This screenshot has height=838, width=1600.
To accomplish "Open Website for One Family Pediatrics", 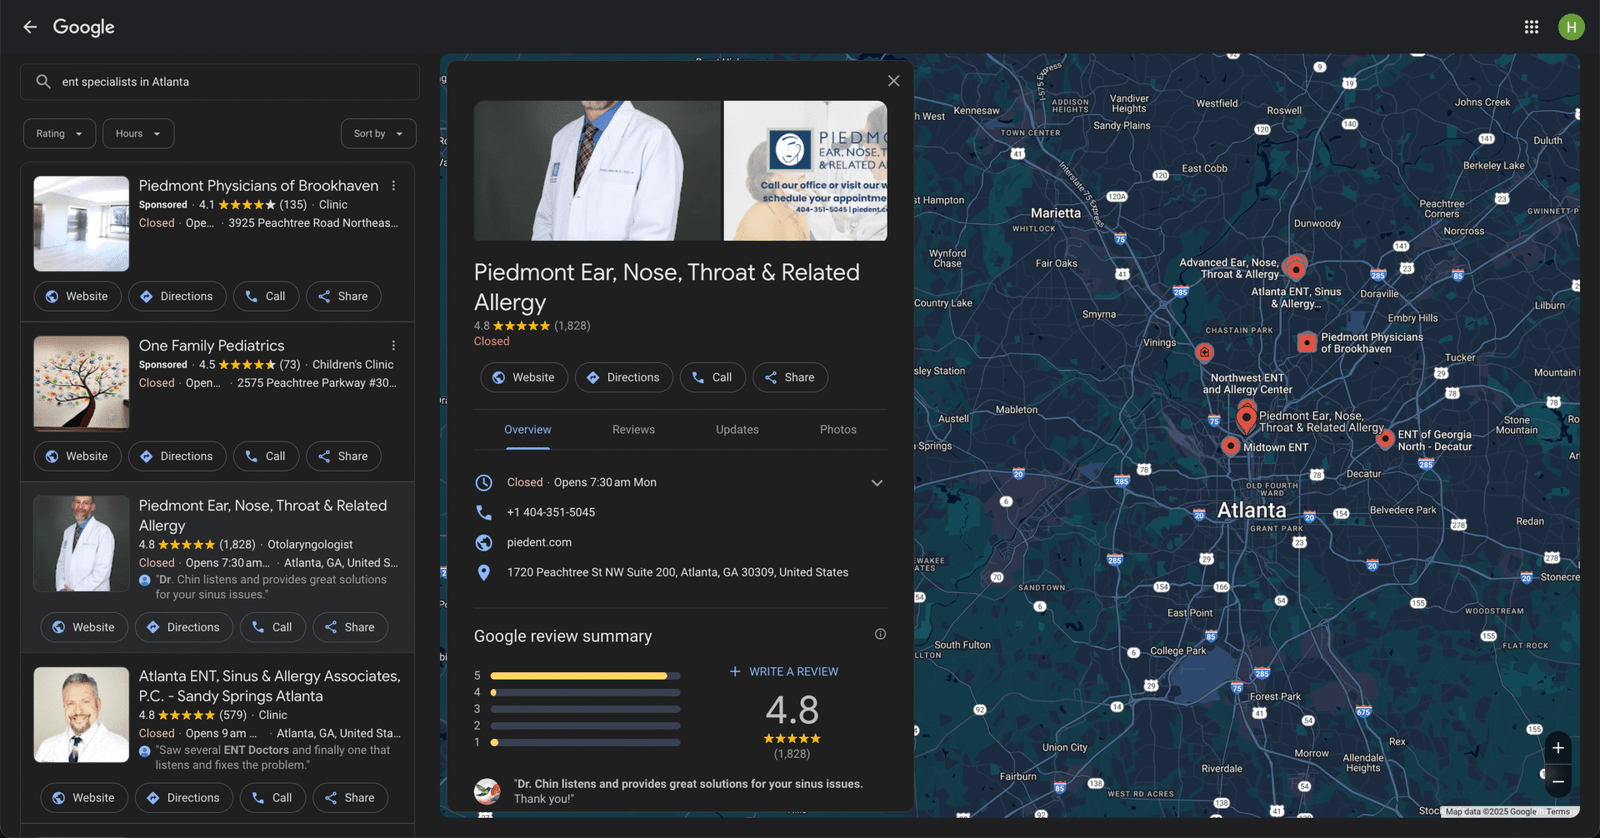I will 77,456.
